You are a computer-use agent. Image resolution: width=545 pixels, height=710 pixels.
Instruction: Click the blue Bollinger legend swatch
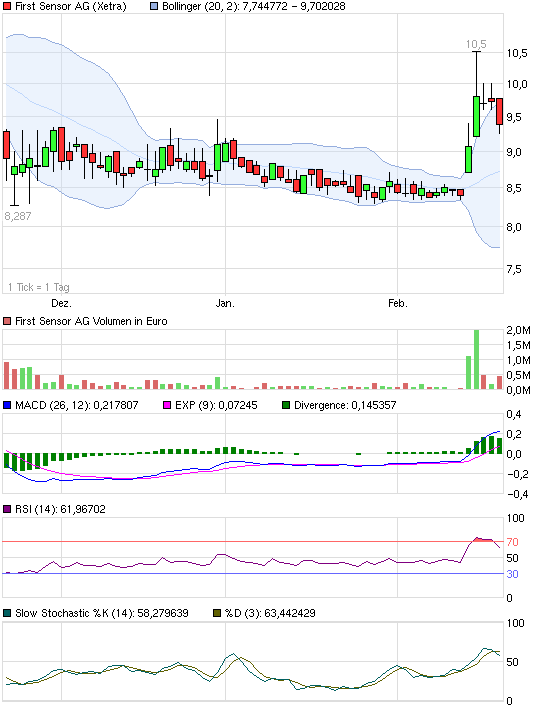[154, 7]
